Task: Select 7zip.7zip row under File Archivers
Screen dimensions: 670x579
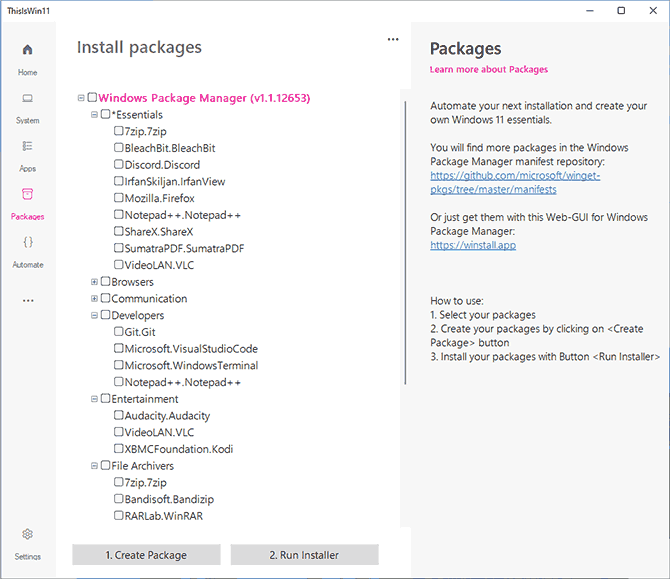Action: (145, 482)
